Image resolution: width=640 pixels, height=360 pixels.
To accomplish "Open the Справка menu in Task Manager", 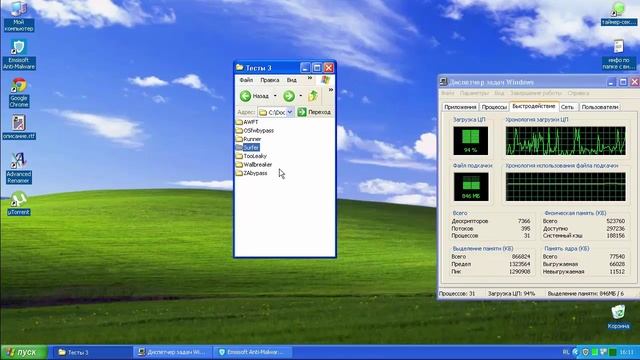I will [x=578, y=93].
